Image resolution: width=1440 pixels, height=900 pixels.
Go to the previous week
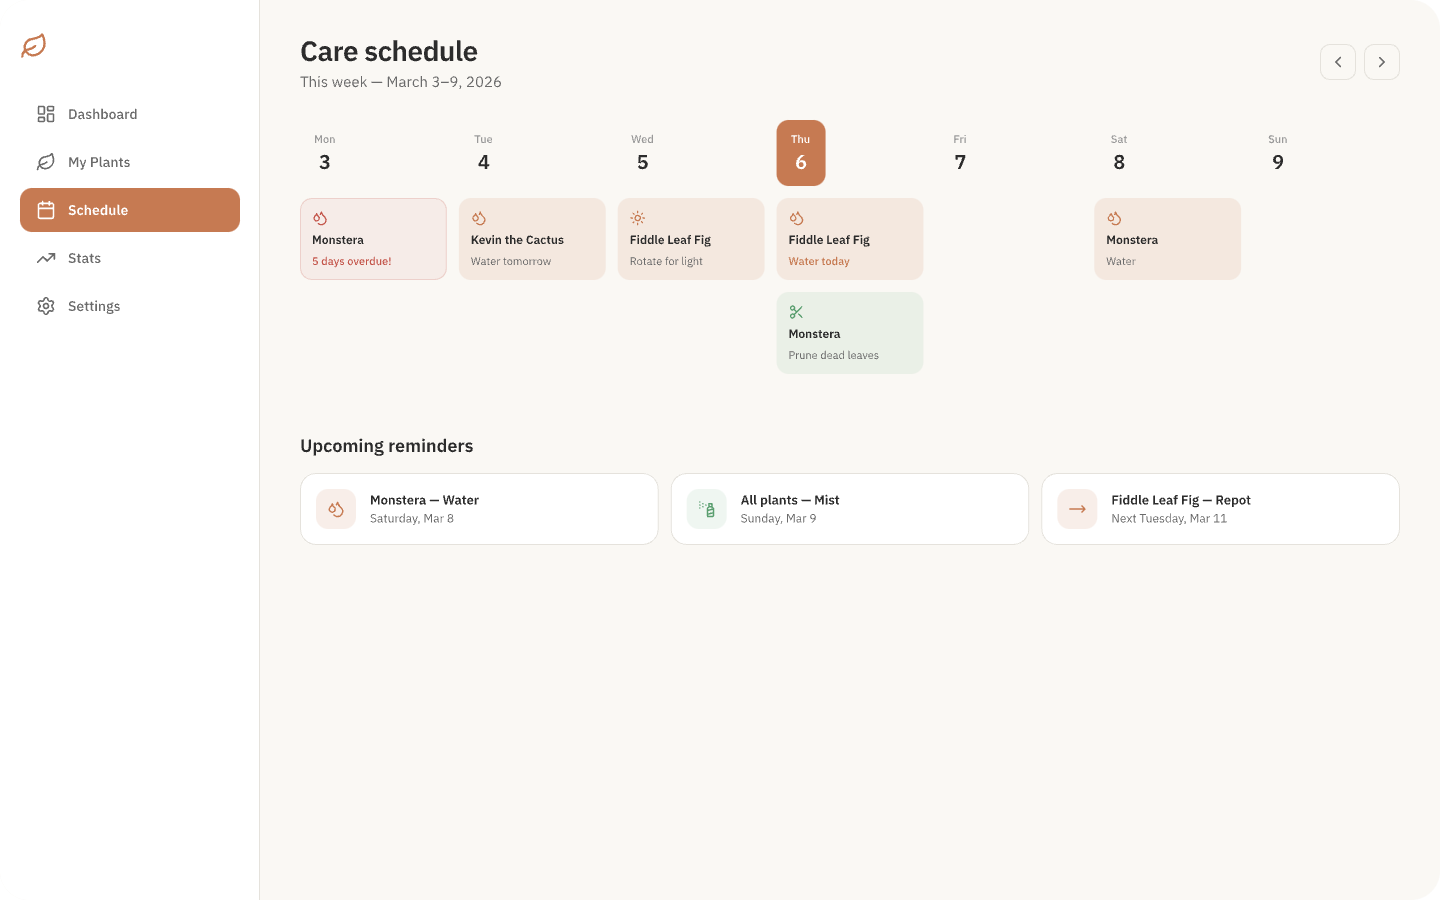coord(1338,62)
